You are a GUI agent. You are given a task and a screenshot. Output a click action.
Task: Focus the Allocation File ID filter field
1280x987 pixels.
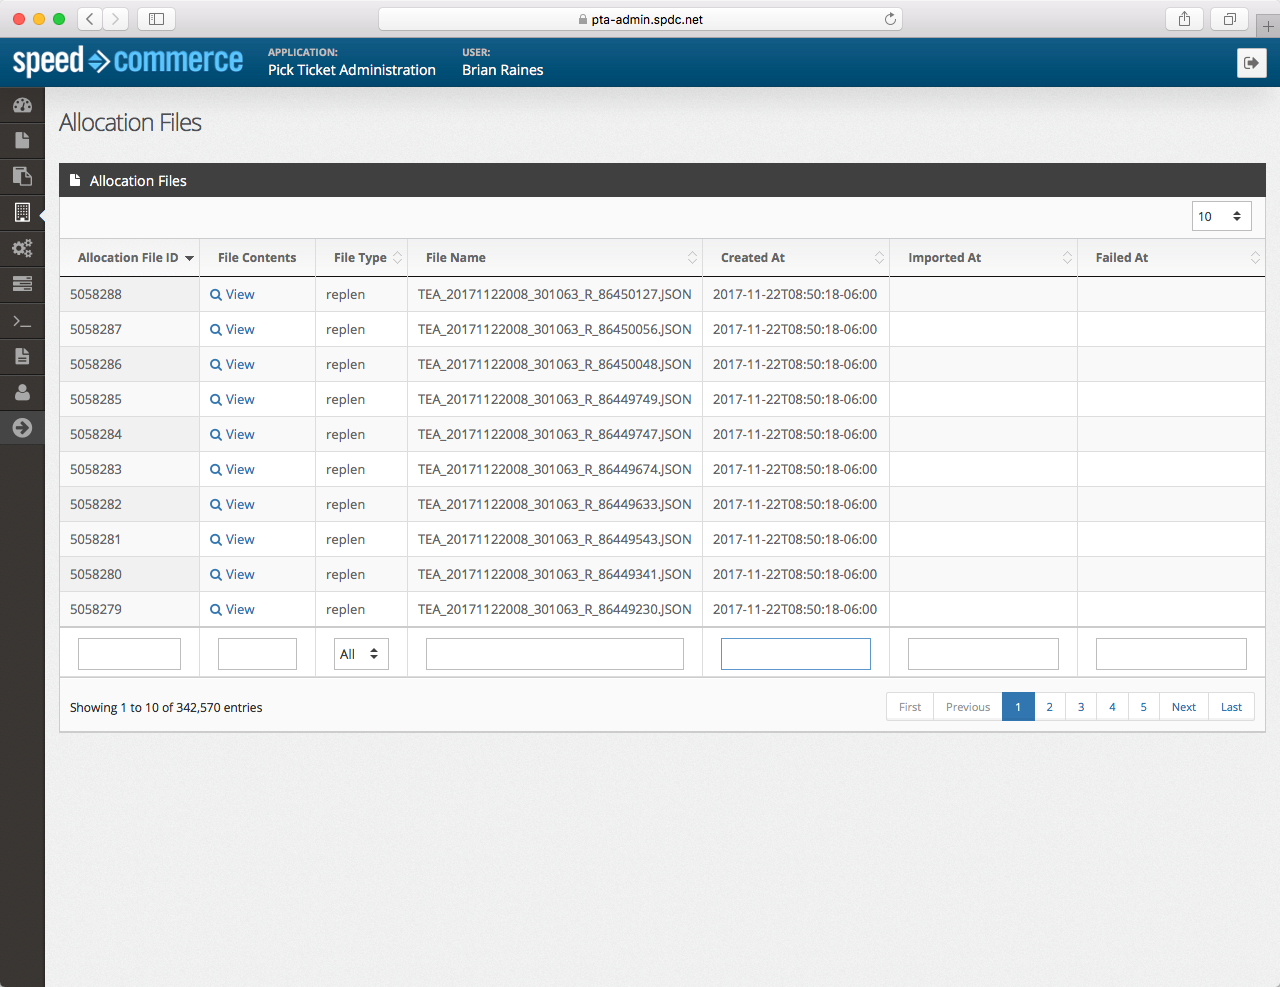tap(129, 654)
